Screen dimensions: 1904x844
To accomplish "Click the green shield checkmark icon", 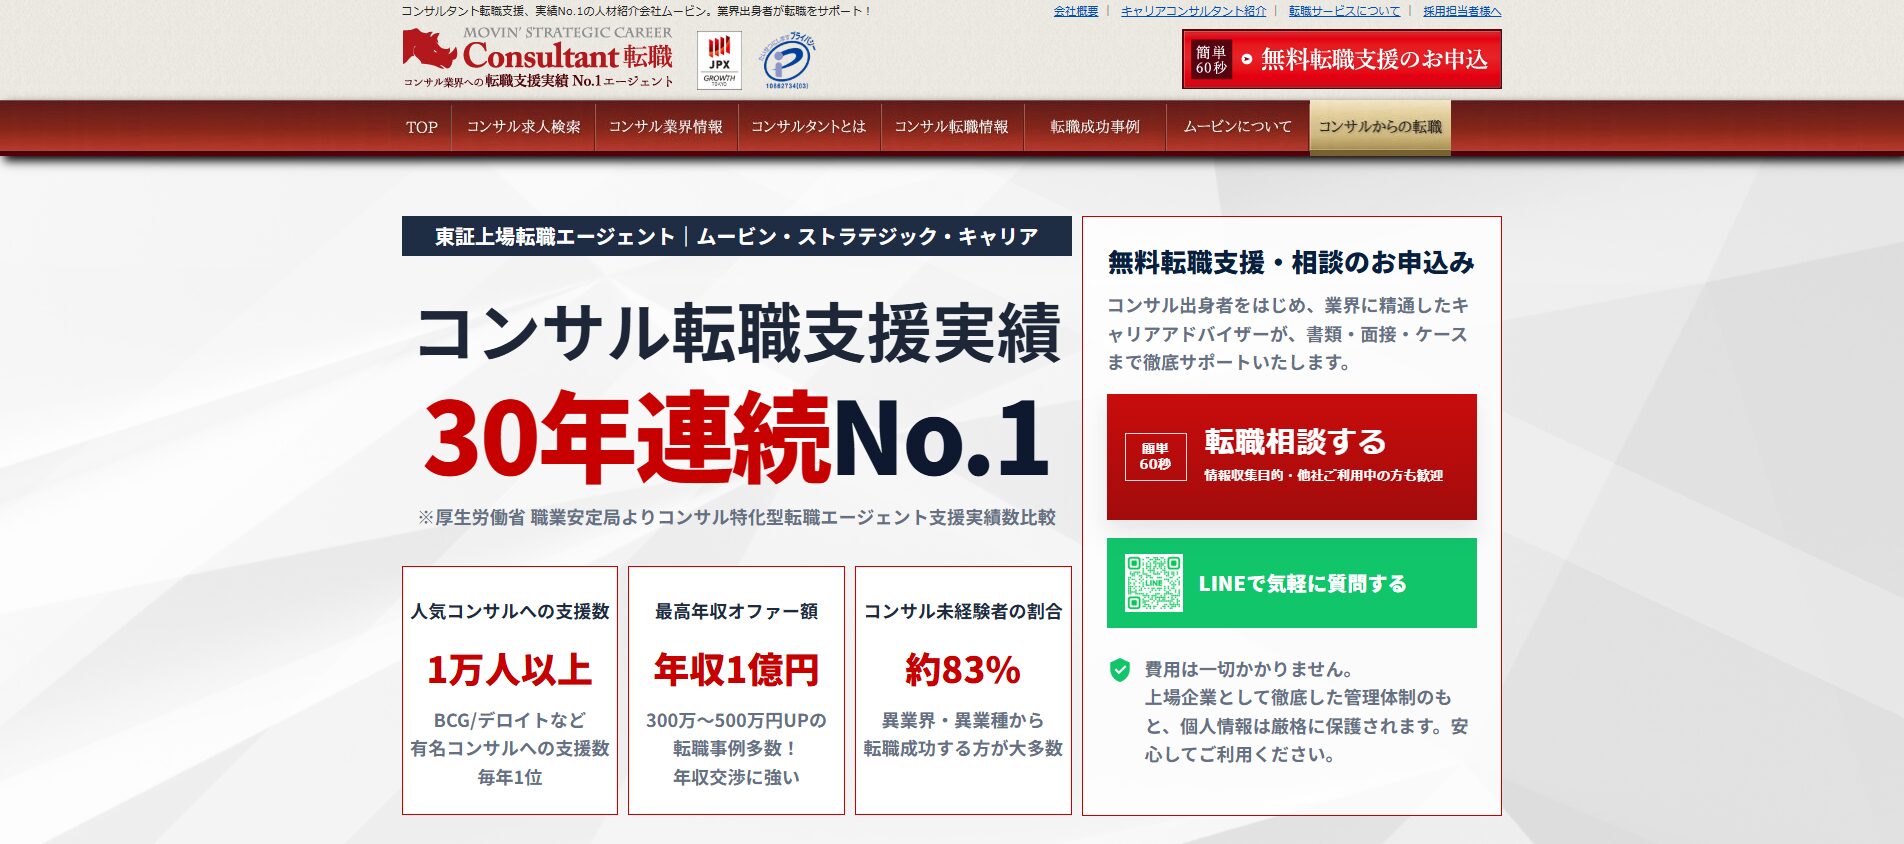I will [x=1120, y=670].
